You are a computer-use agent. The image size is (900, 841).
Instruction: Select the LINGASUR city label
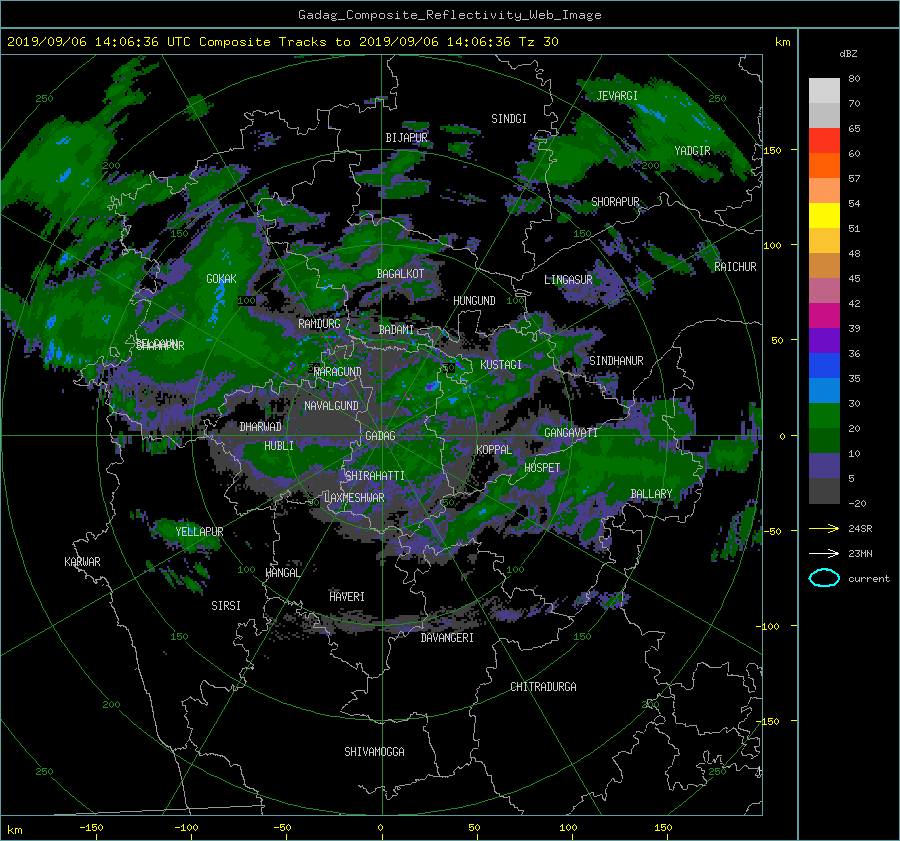[x=568, y=280]
